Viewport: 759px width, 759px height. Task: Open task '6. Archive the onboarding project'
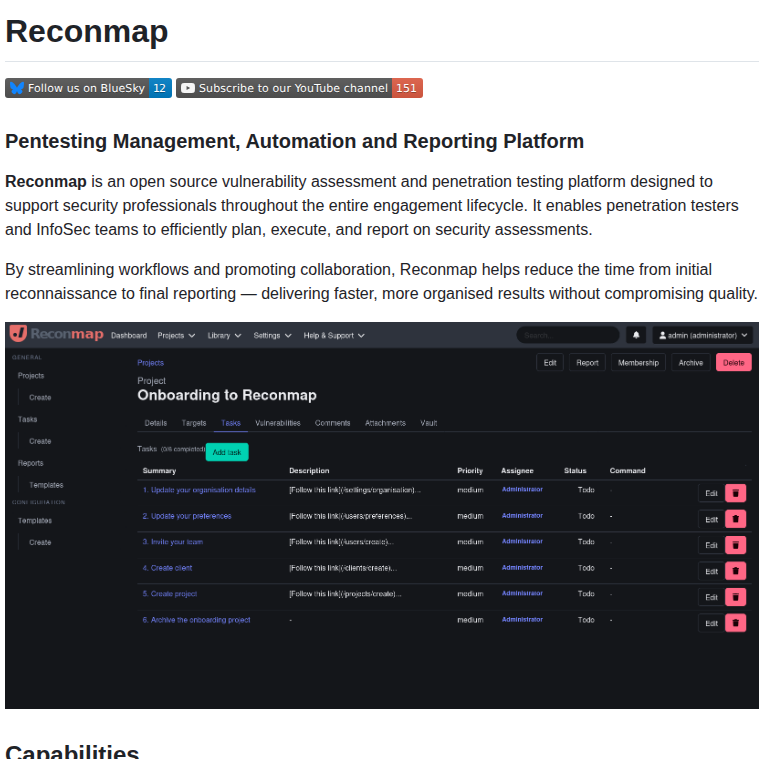pyautogui.click(x=197, y=620)
